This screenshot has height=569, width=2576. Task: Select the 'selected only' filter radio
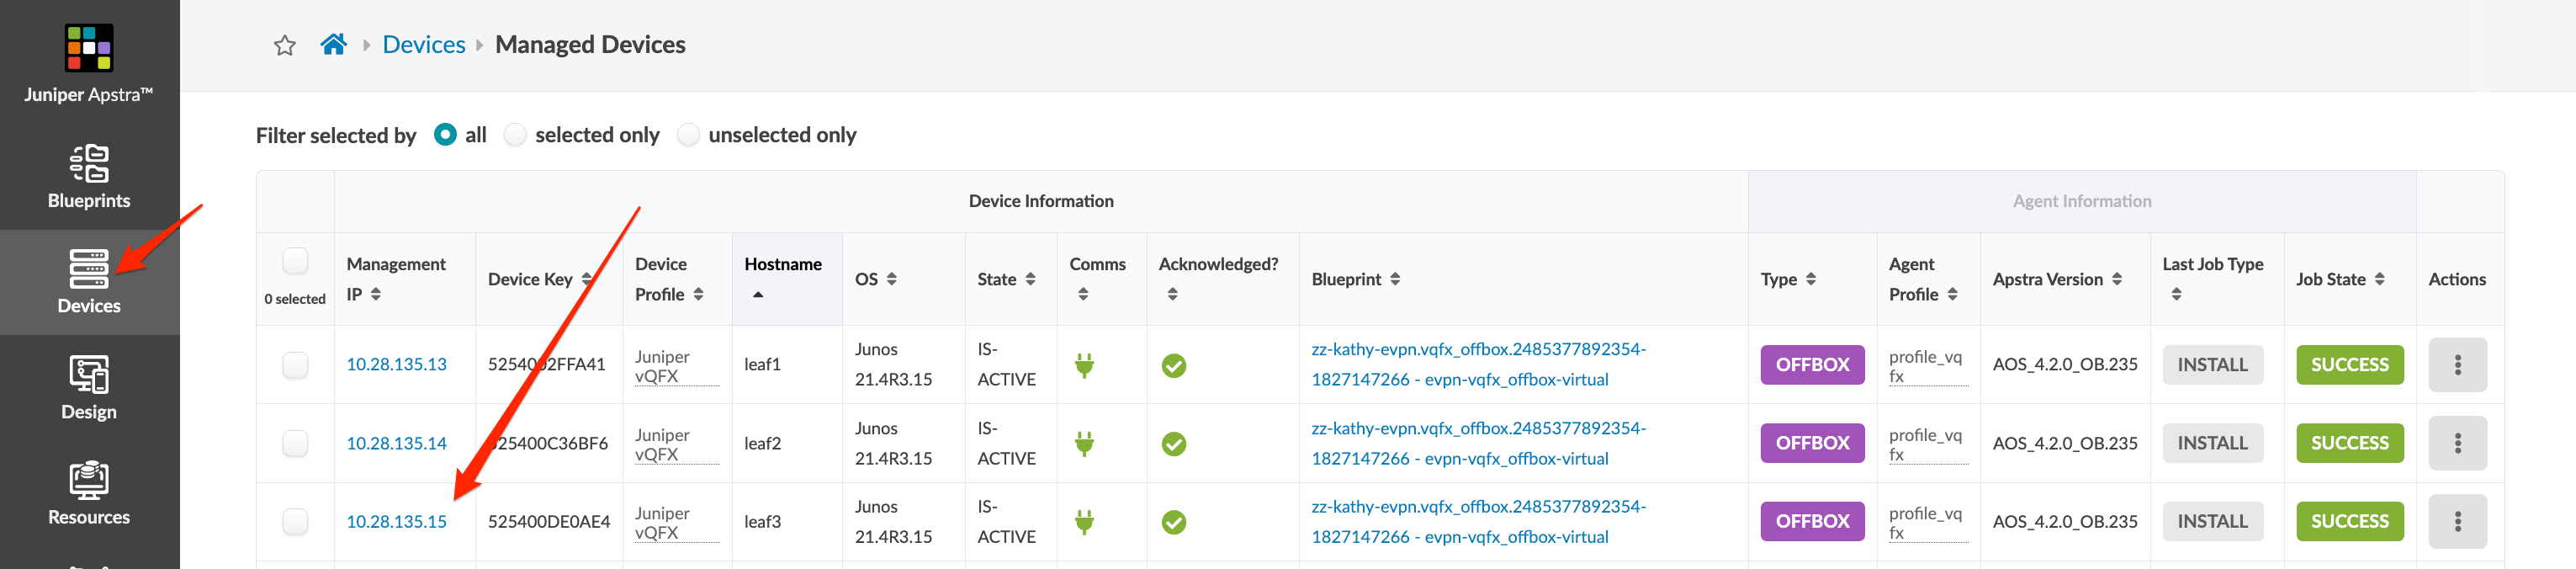pyautogui.click(x=515, y=135)
